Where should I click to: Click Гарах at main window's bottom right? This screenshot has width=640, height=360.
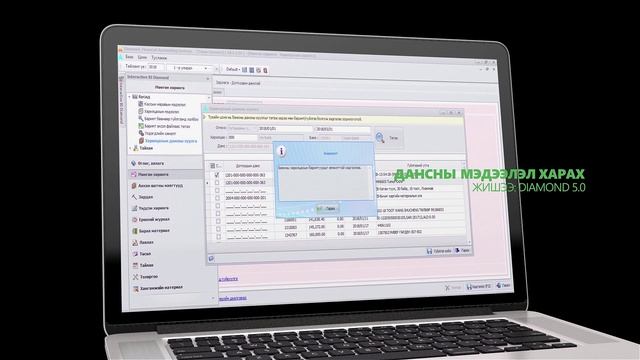(x=503, y=285)
